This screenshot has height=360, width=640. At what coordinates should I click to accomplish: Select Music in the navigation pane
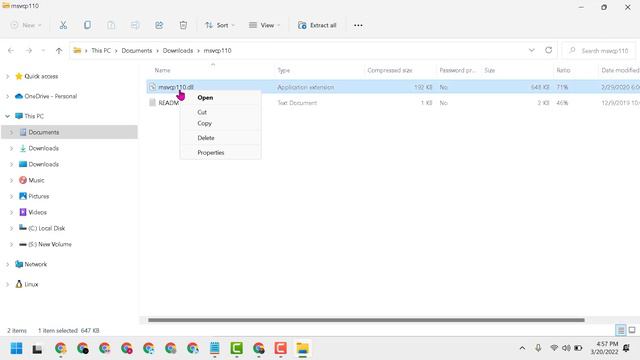[x=36, y=180]
